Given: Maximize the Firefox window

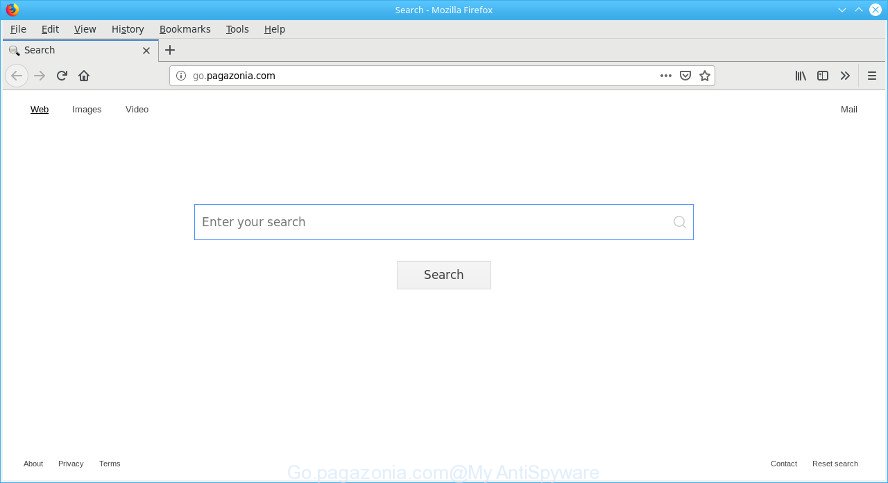Looking at the screenshot, I should [x=859, y=10].
